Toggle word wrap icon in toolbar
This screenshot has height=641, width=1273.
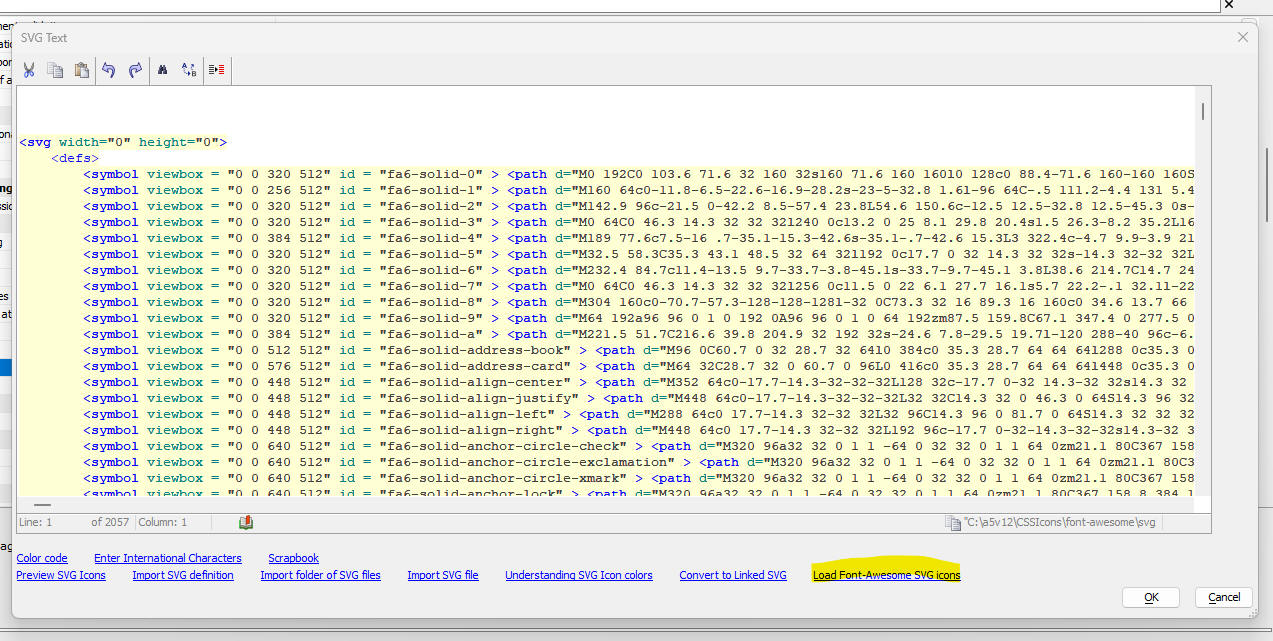(x=216, y=70)
